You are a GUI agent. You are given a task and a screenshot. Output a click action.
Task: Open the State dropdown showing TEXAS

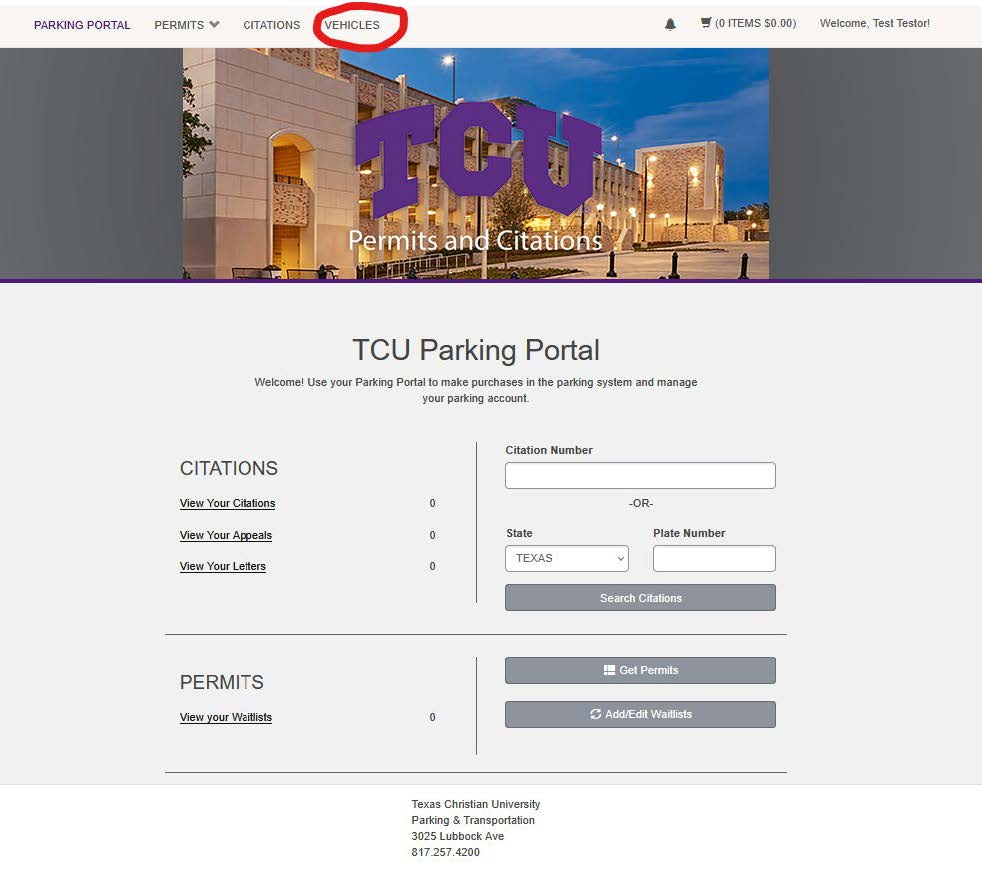click(x=567, y=558)
